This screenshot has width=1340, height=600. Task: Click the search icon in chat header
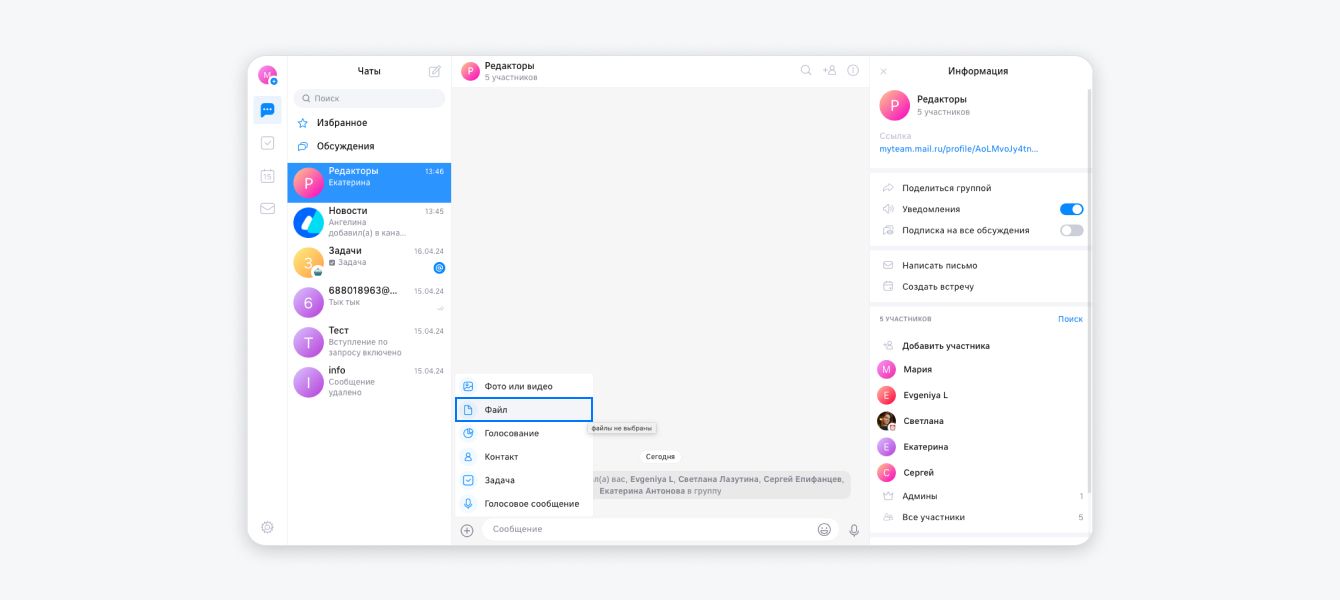pos(806,71)
